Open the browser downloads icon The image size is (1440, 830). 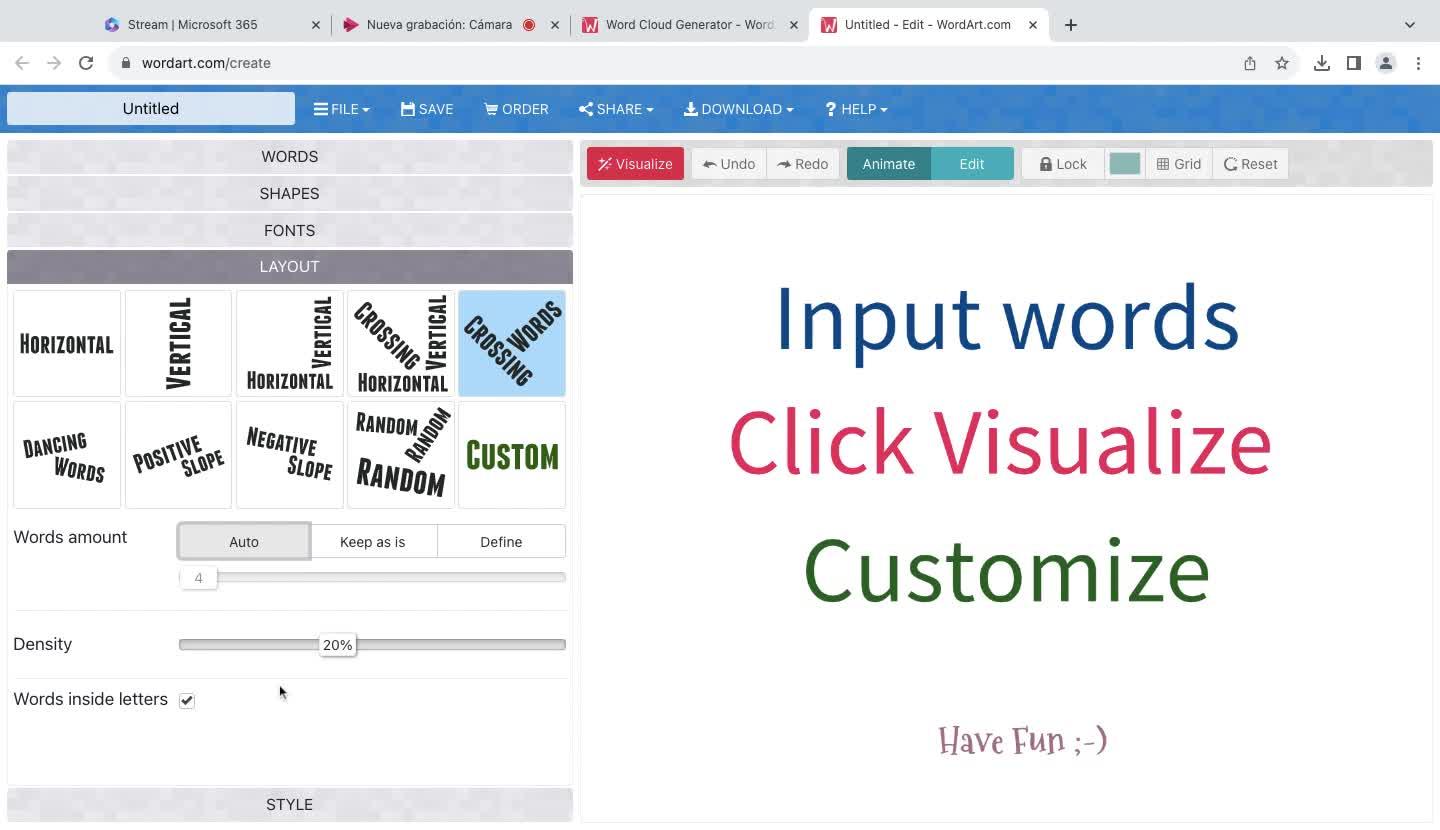click(x=1322, y=63)
